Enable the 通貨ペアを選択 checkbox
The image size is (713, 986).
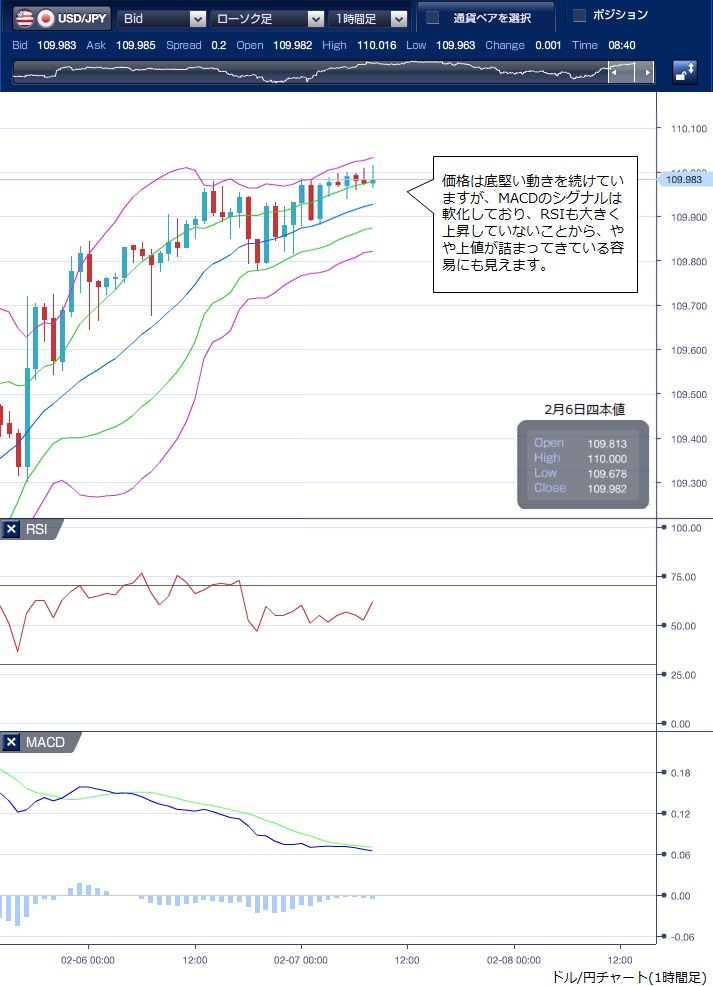click(x=433, y=17)
